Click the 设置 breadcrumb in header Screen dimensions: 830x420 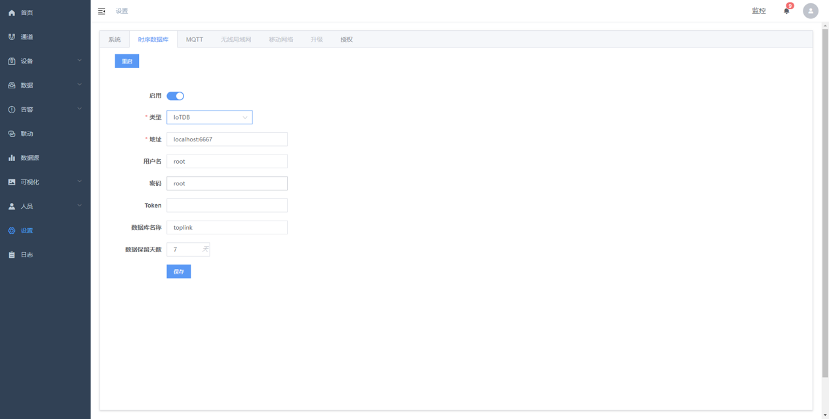point(122,11)
